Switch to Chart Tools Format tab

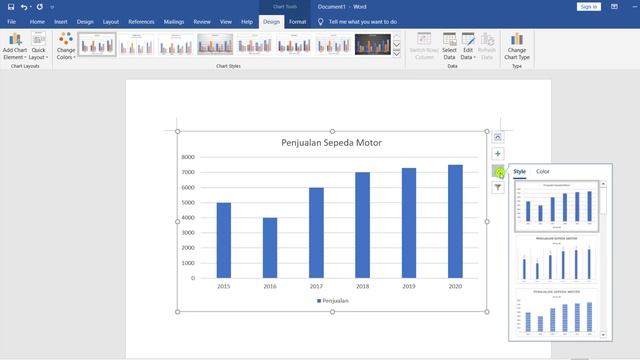pos(298,22)
